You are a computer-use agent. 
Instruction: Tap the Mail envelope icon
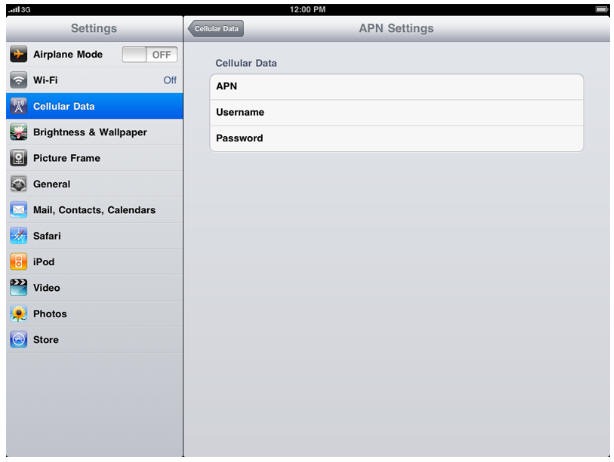click(18, 209)
